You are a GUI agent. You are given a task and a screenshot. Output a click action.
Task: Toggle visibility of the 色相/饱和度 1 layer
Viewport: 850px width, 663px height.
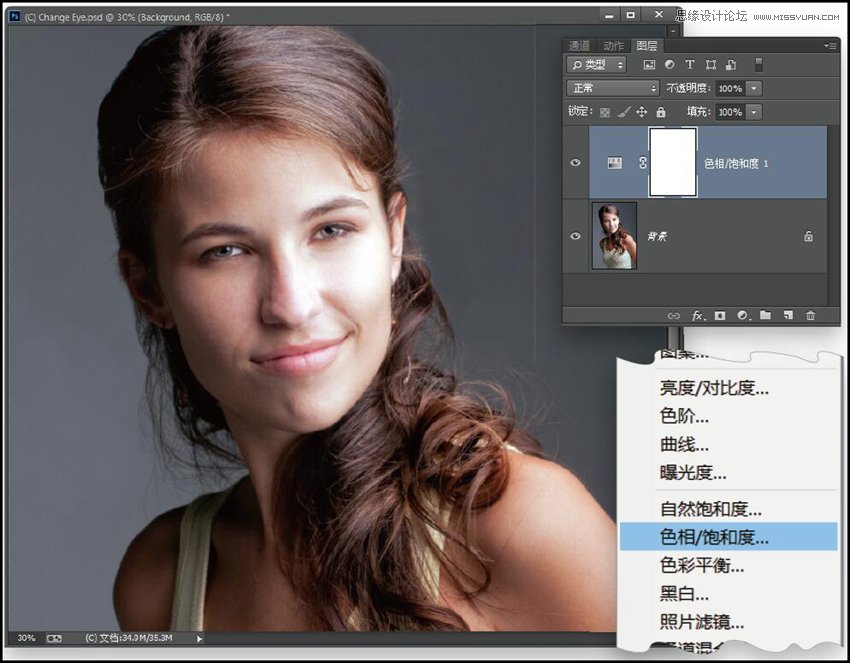click(575, 163)
